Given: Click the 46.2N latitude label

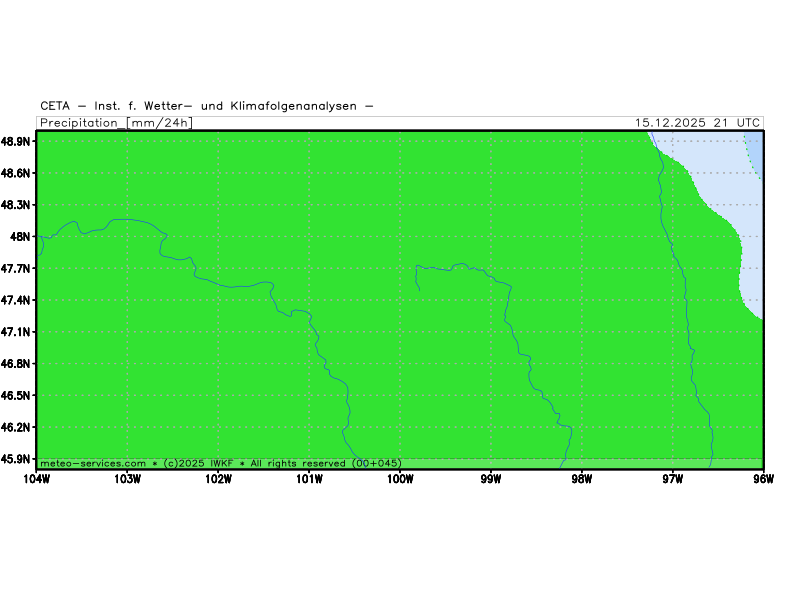Looking at the screenshot, I should coord(17,427).
